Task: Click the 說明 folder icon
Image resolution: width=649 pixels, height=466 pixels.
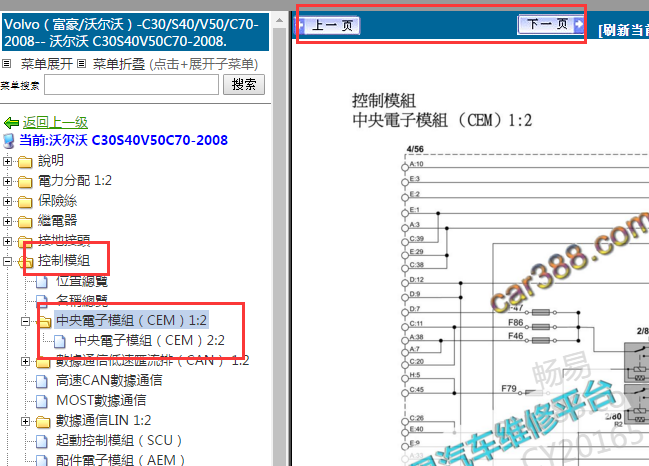Action: coord(25,161)
